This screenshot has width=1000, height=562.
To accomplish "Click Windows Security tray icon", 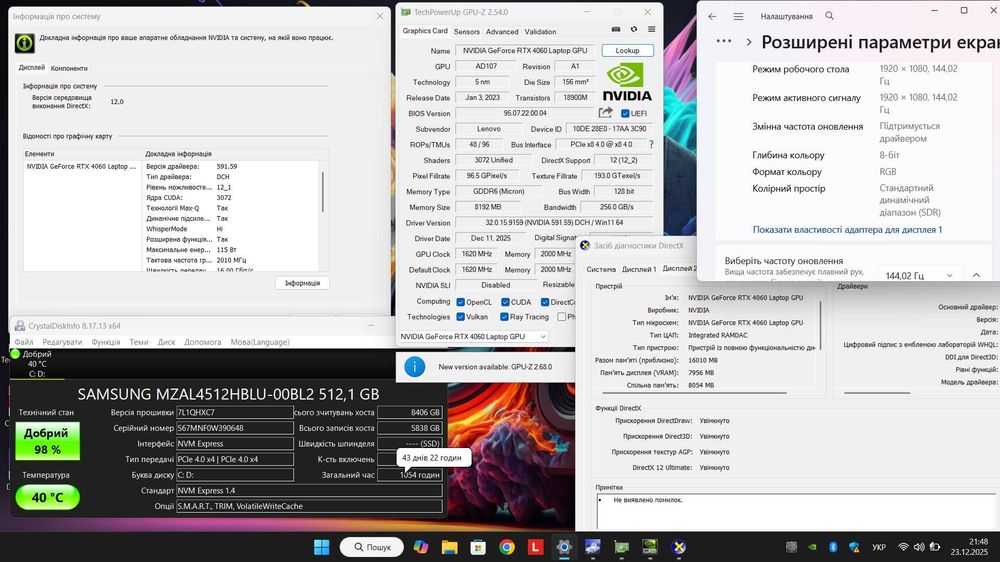I will pyautogui.click(x=855, y=547).
